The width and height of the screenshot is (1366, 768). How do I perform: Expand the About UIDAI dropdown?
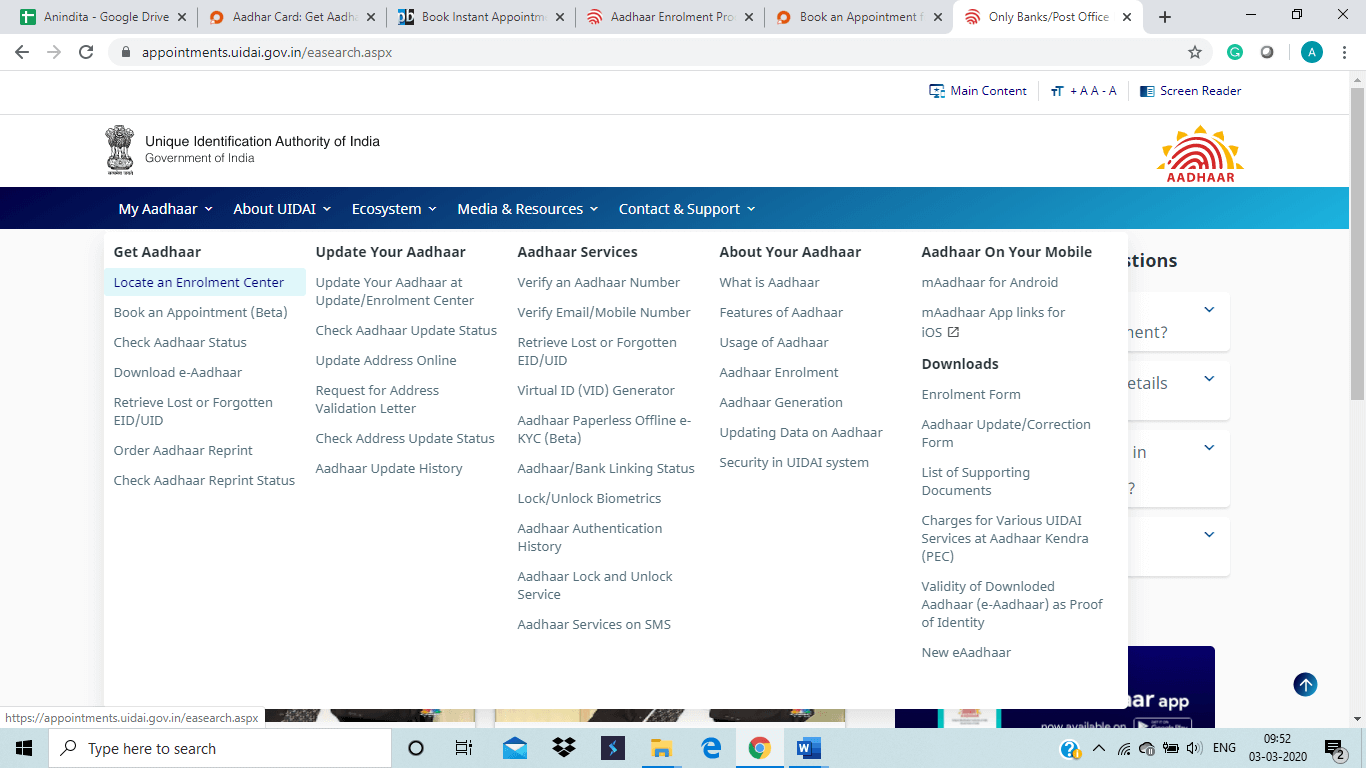click(282, 209)
